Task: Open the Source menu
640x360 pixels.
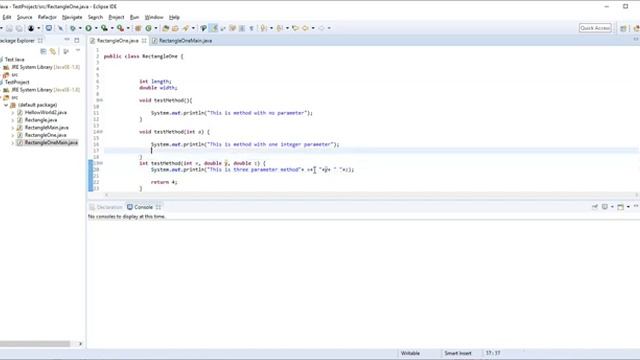Action: (24, 17)
